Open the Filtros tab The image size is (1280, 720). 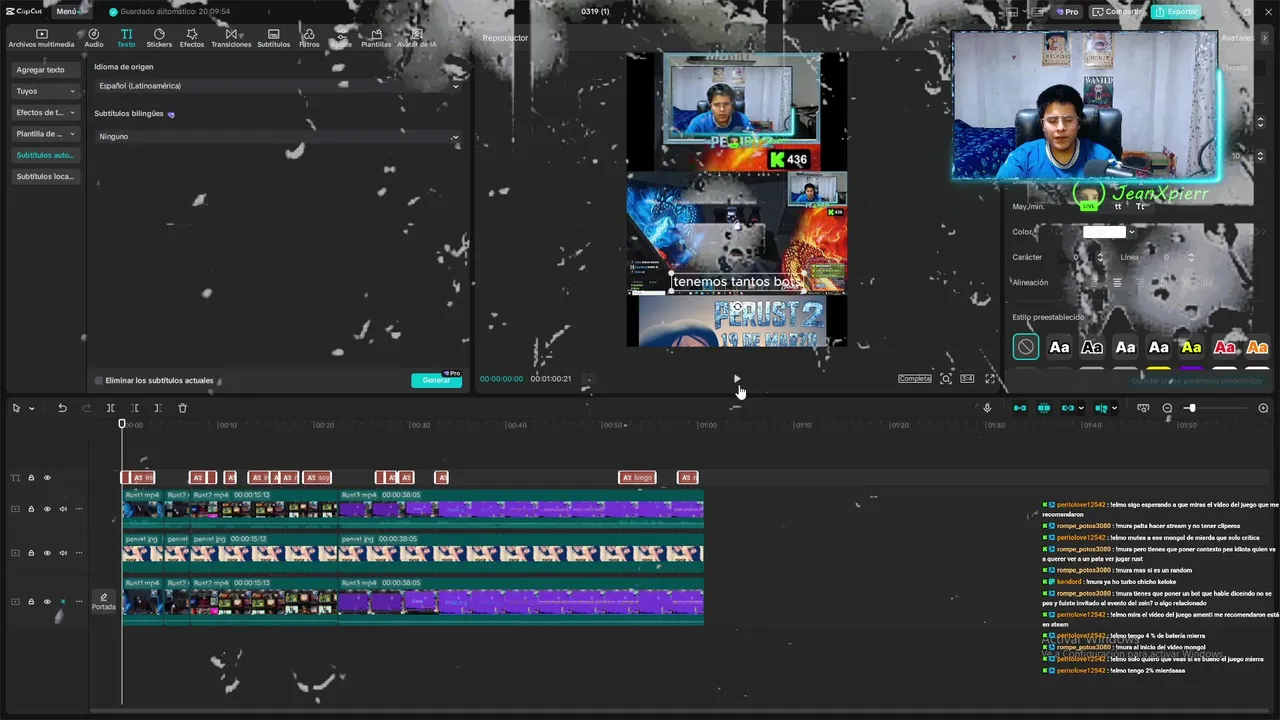click(309, 38)
